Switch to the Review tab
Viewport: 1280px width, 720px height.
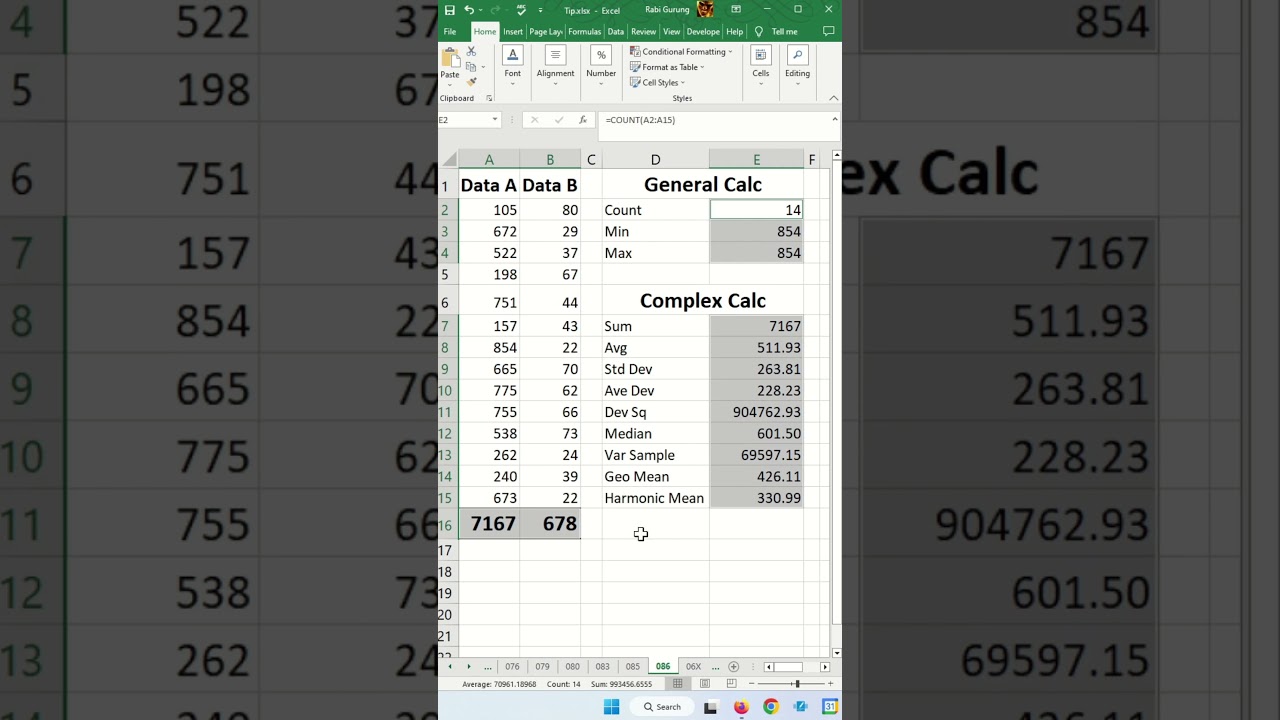pyautogui.click(x=644, y=32)
